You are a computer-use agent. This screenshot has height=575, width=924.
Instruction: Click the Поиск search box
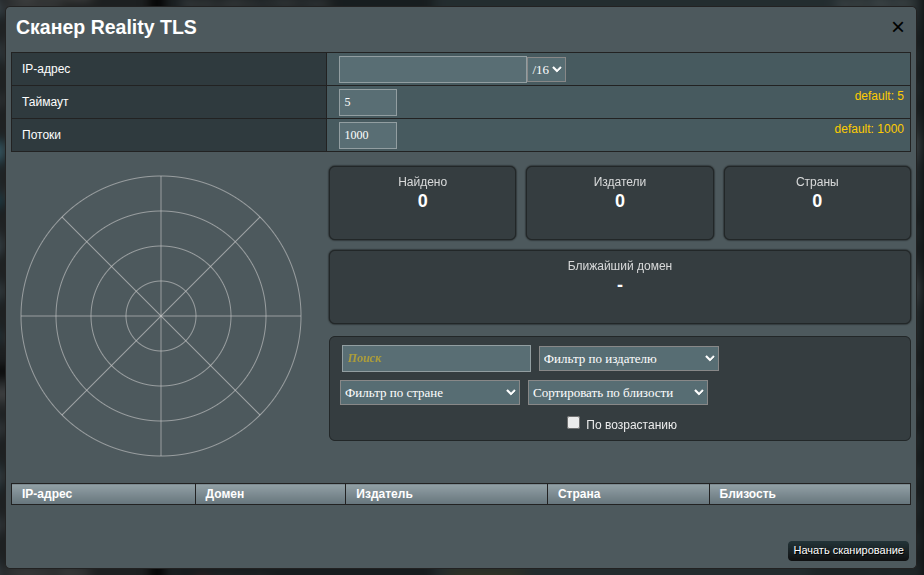click(x=436, y=358)
